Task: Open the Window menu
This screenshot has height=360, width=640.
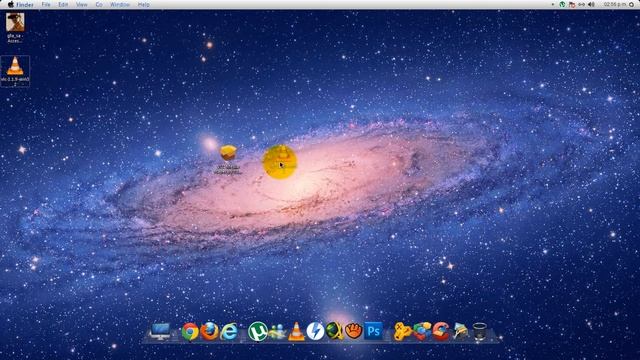Action: tap(120, 4)
